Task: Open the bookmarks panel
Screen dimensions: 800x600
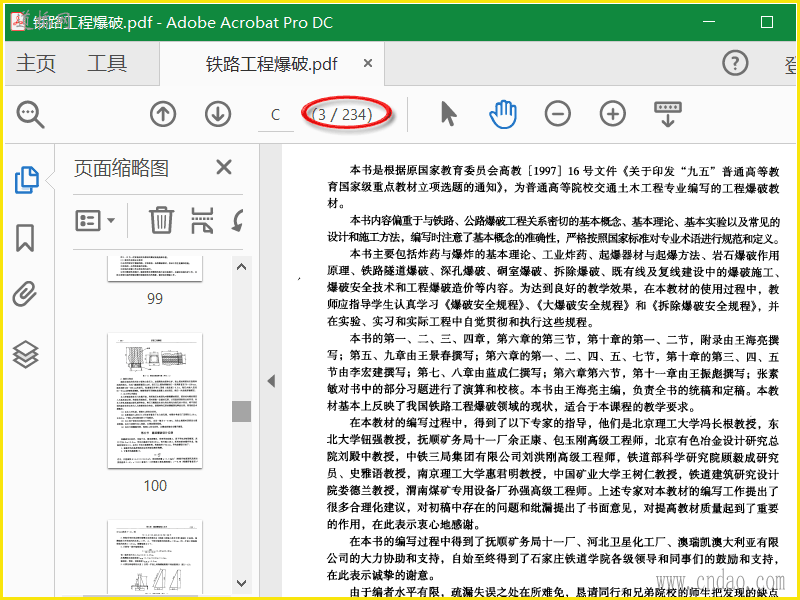Action: click(x=25, y=238)
